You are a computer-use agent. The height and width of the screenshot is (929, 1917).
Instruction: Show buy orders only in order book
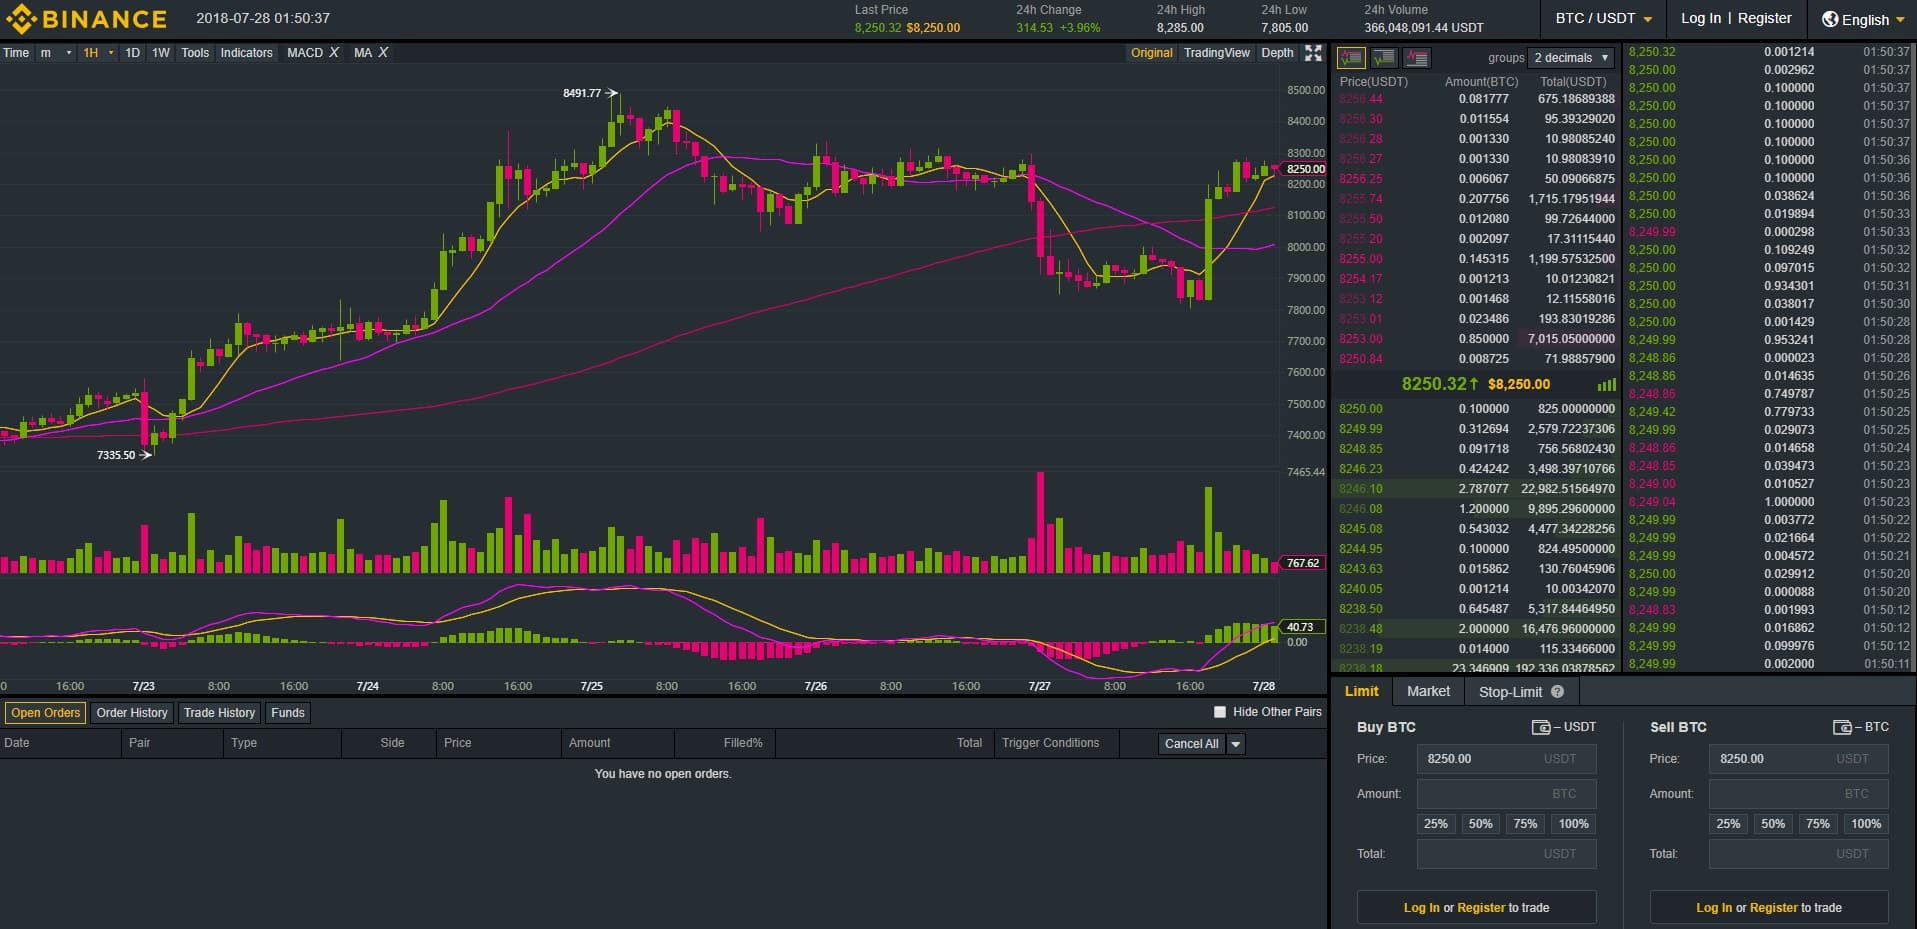[1384, 58]
